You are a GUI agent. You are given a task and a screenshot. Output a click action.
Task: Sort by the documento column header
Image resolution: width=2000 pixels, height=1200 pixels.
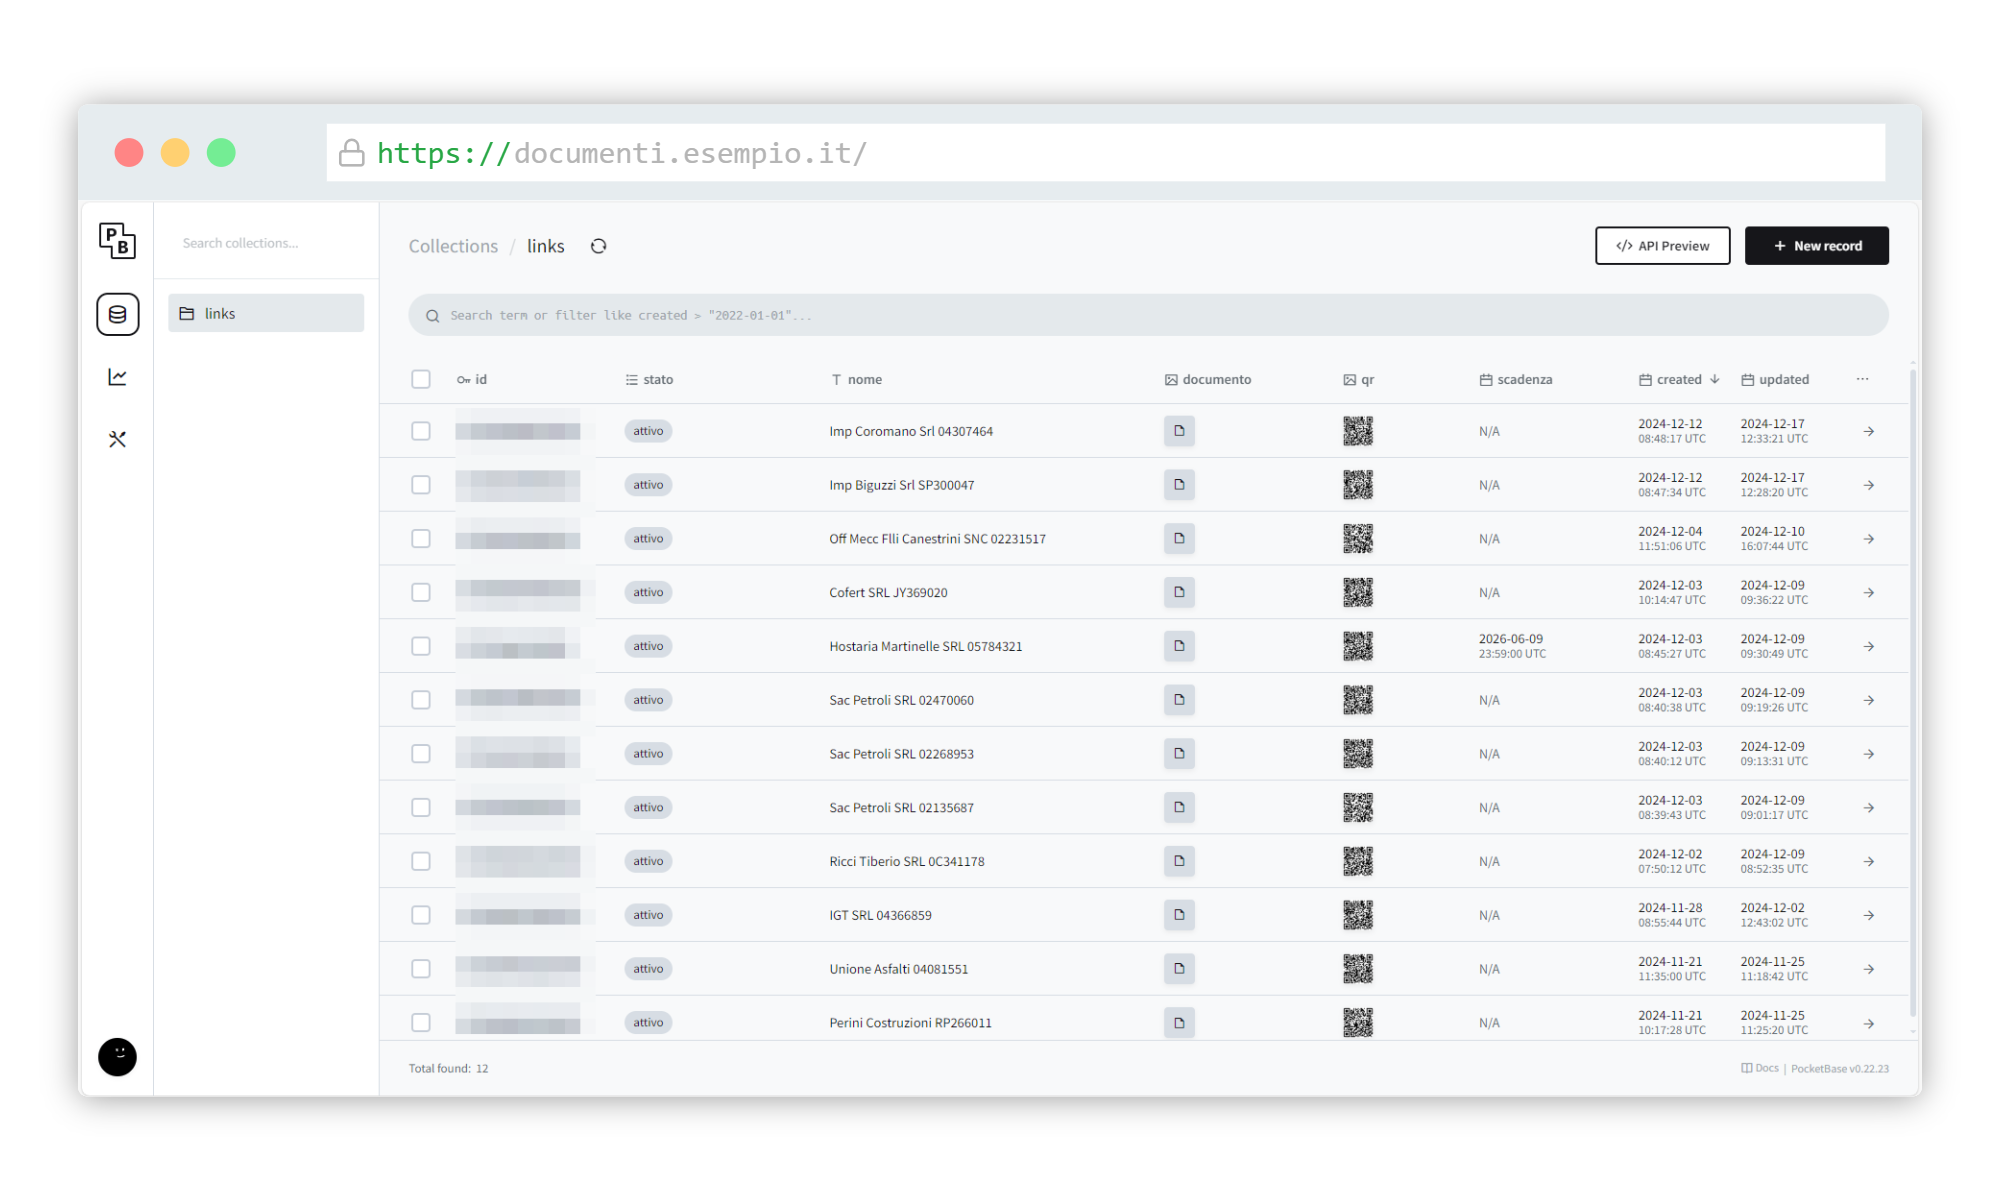pos(1208,379)
